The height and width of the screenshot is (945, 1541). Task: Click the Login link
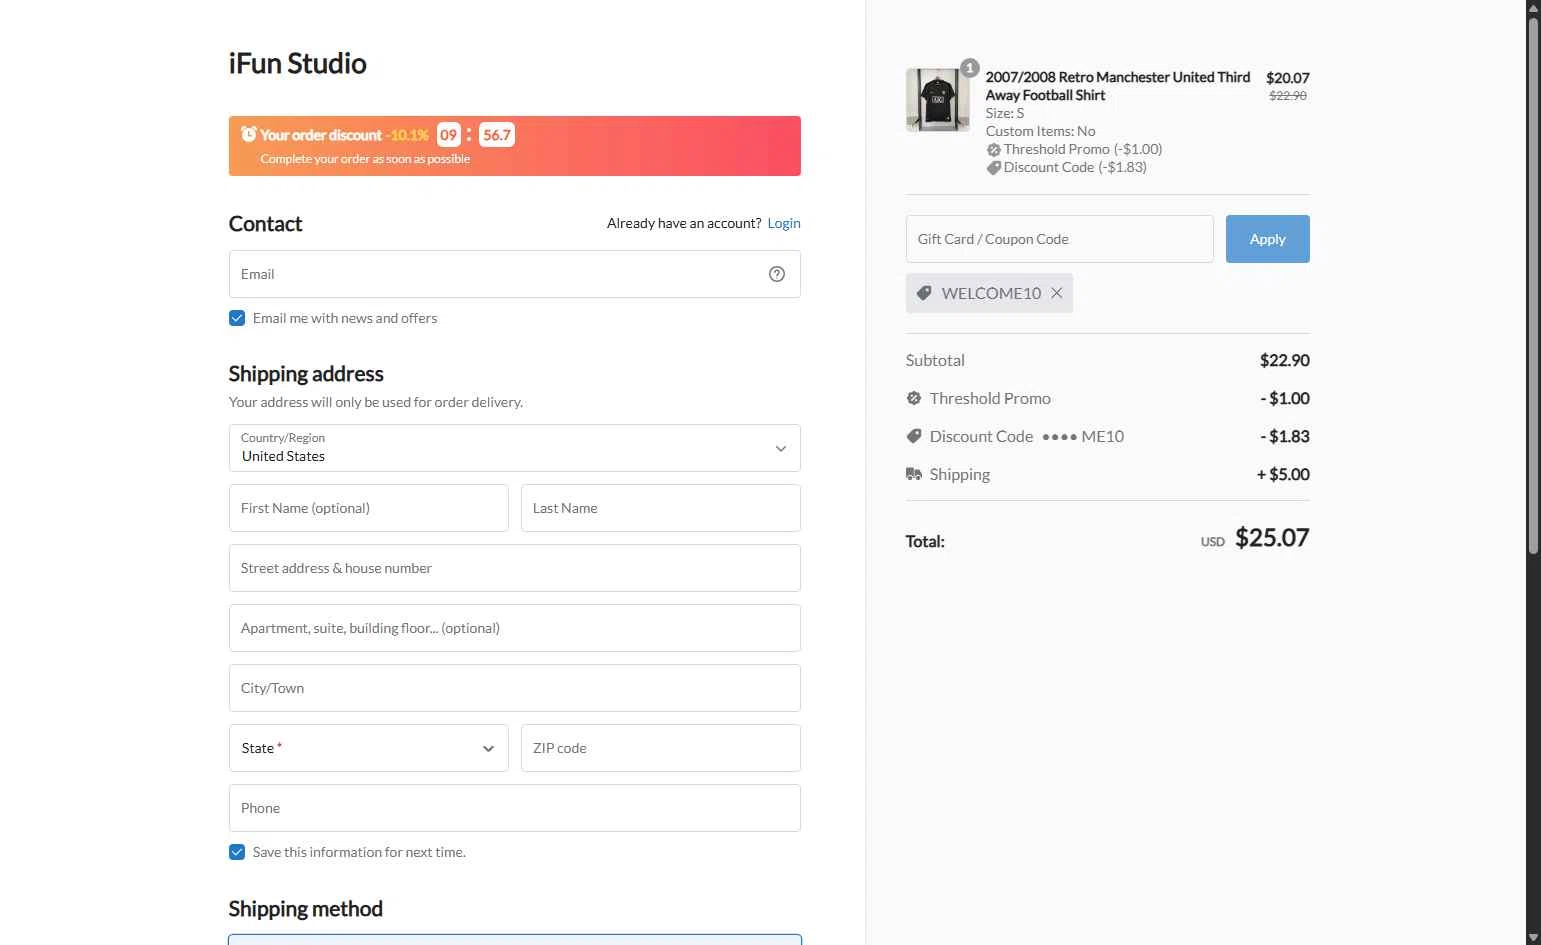784,223
